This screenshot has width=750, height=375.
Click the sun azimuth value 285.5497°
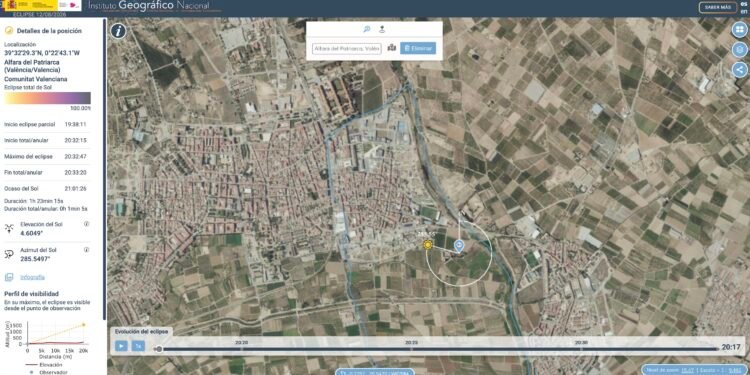tap(35, 259)
